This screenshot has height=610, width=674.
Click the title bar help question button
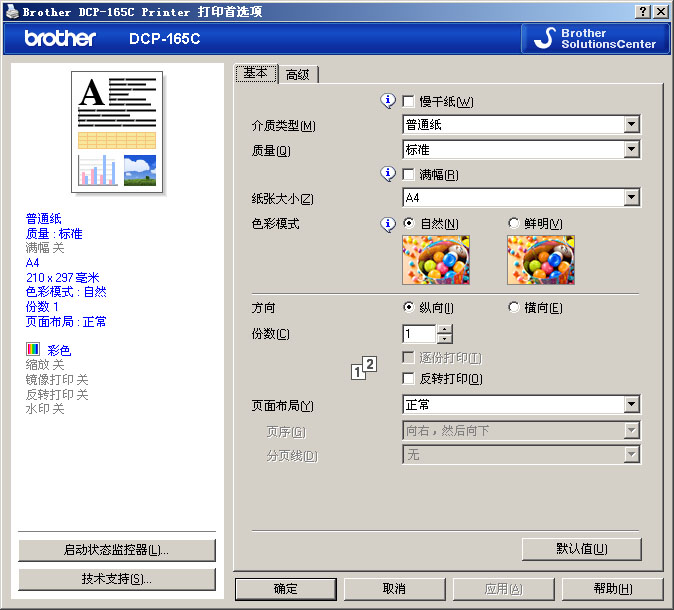pos(642,11)
